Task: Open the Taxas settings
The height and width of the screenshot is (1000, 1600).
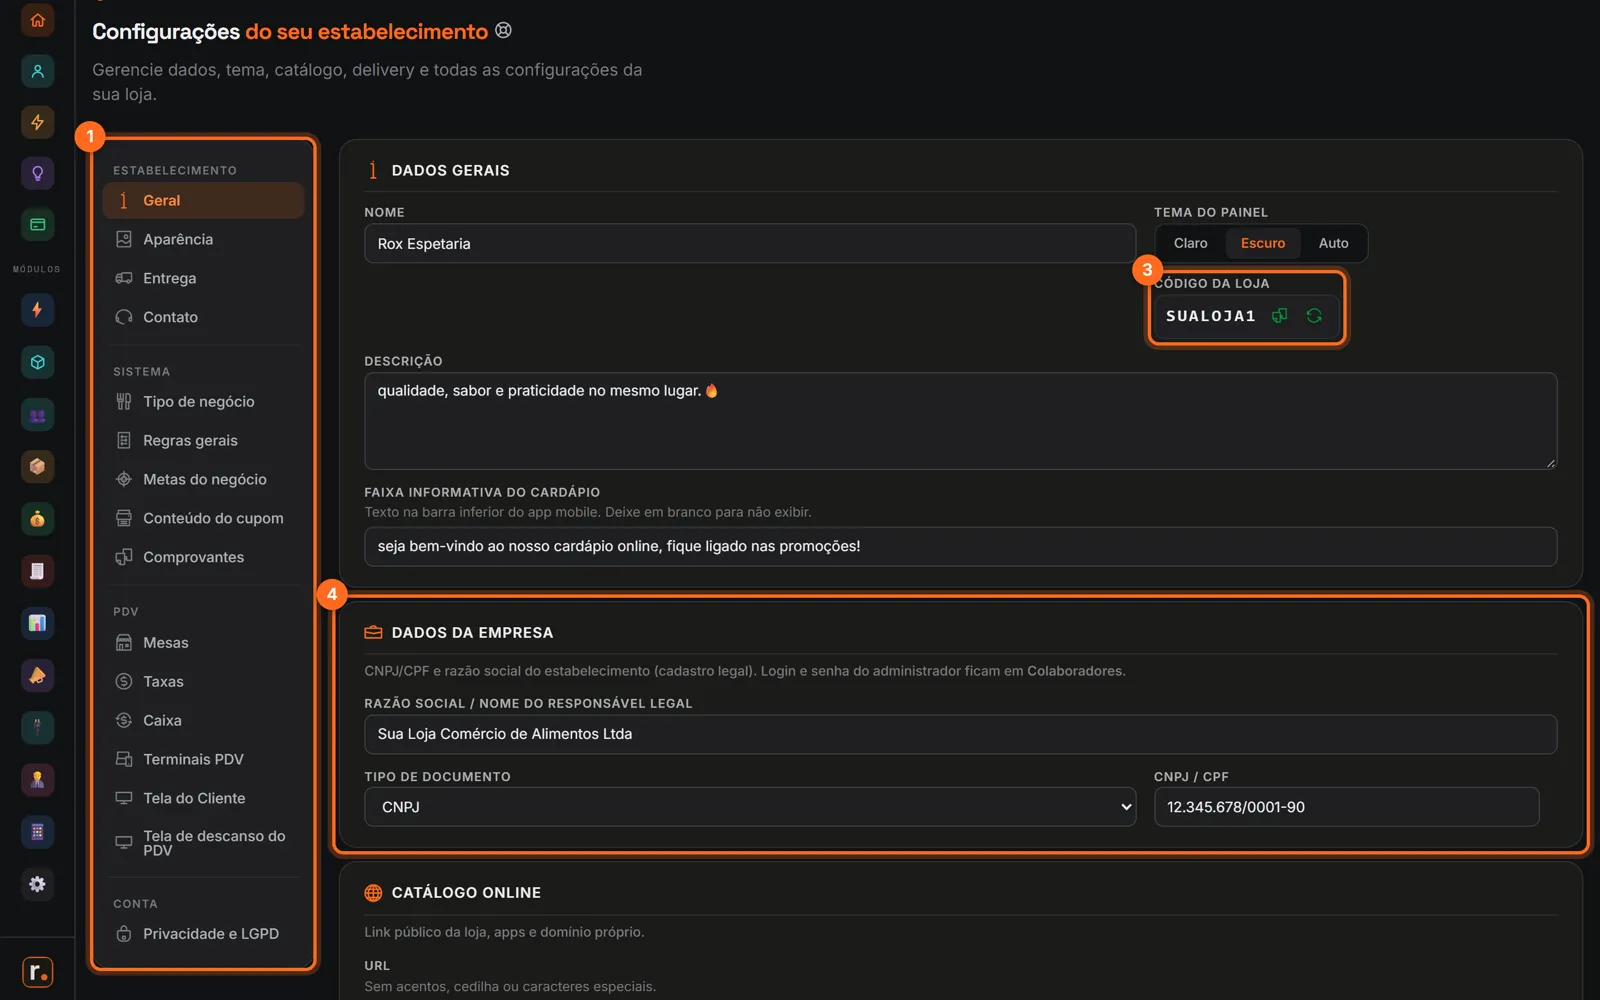Action: [203, 681]
